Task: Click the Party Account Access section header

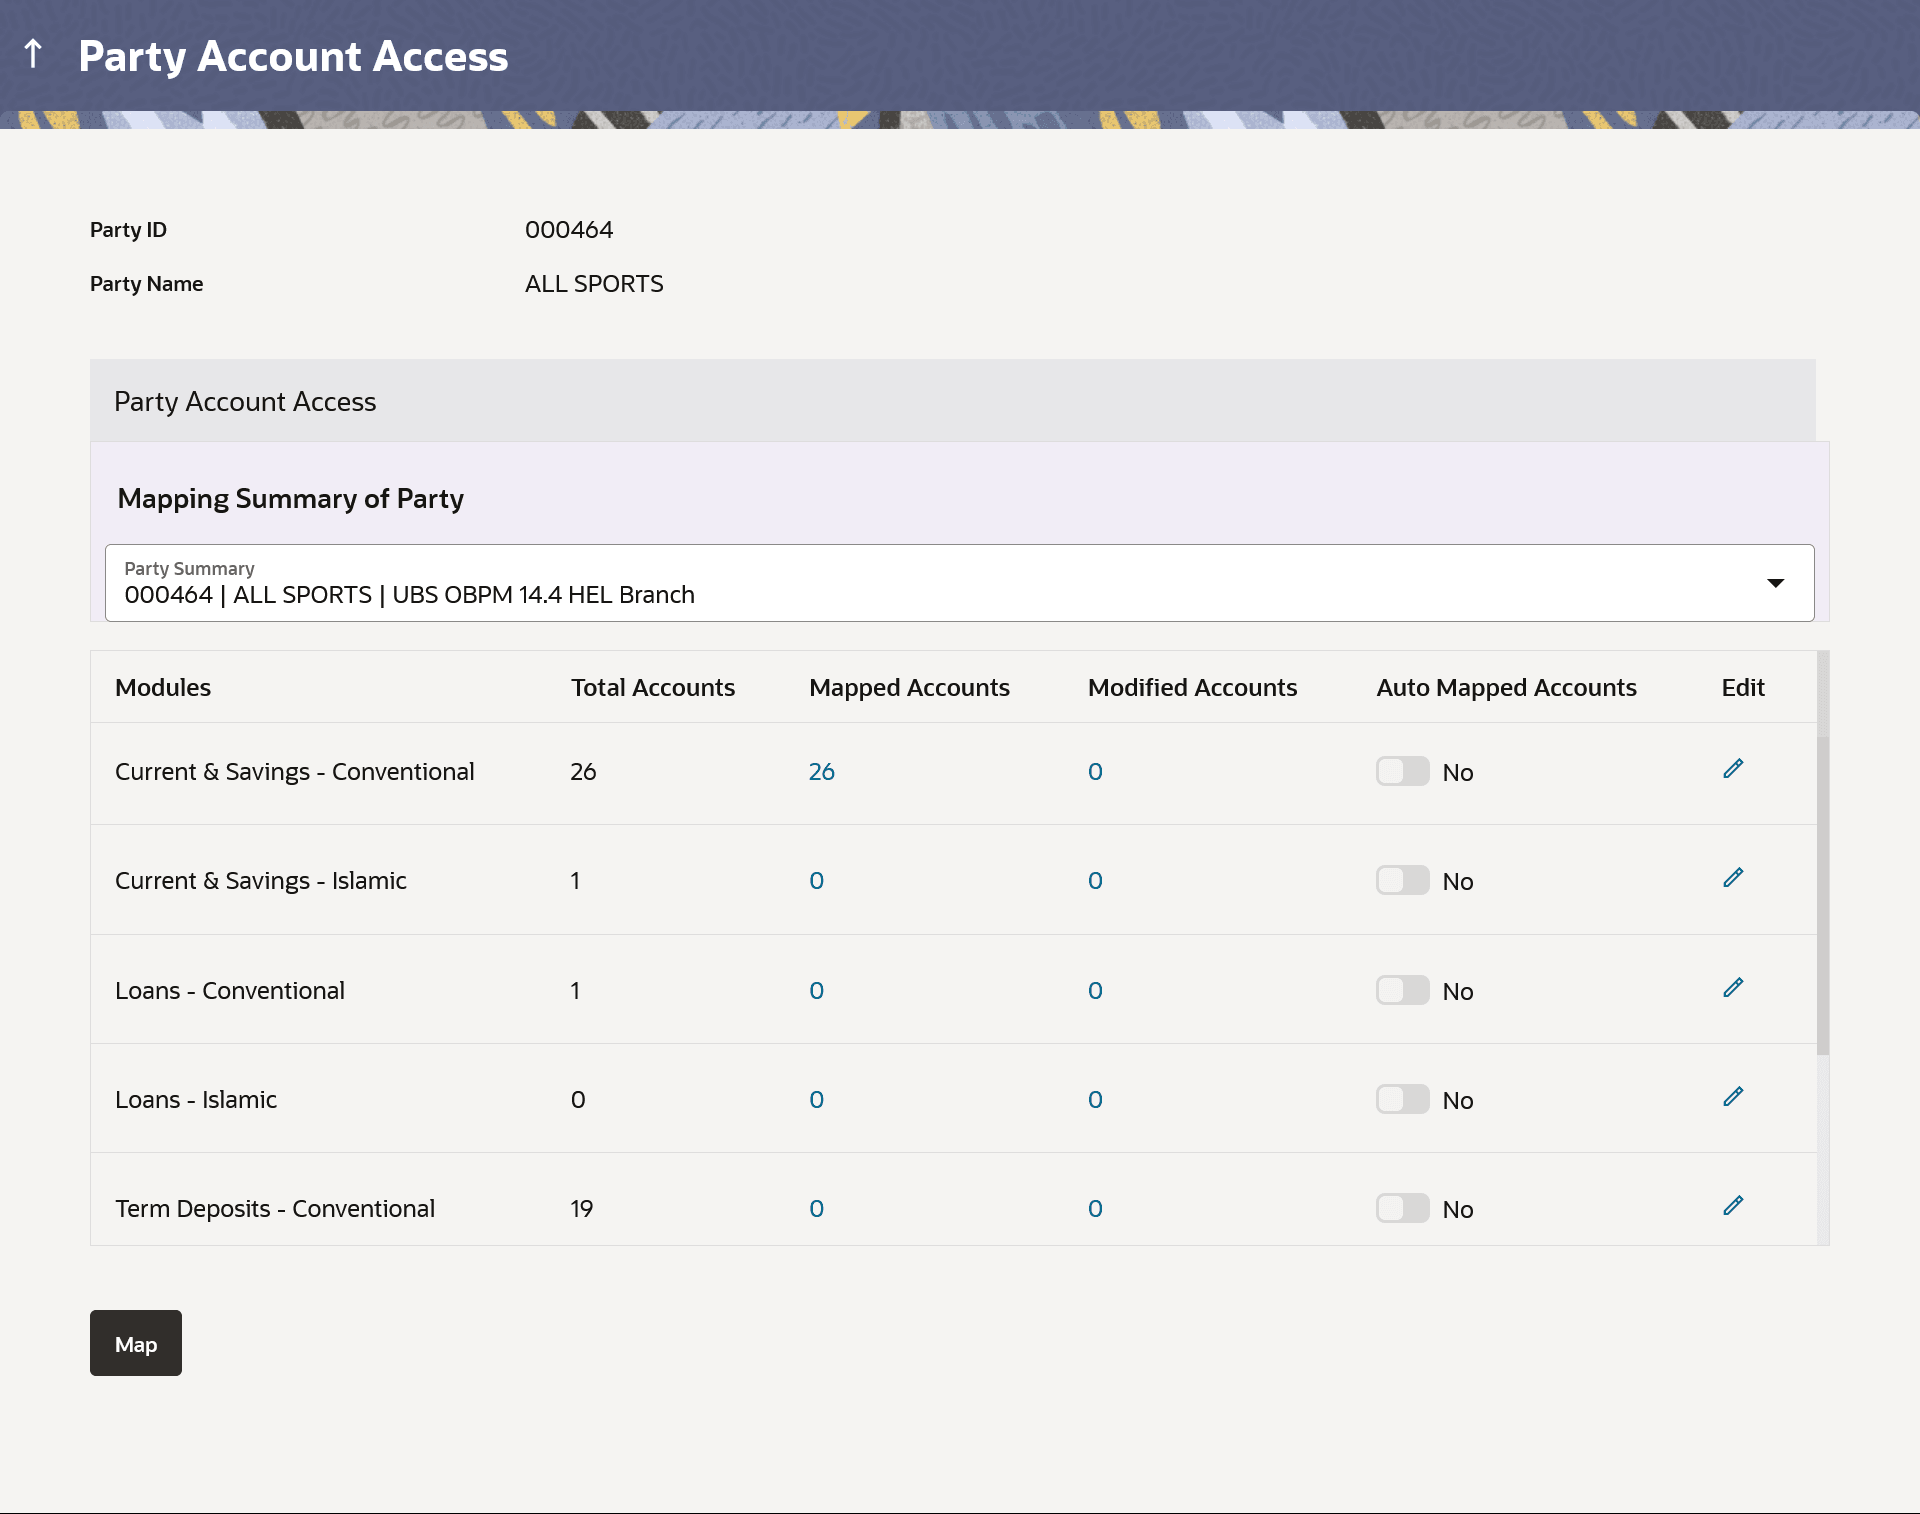Action: tap(245, 401)
